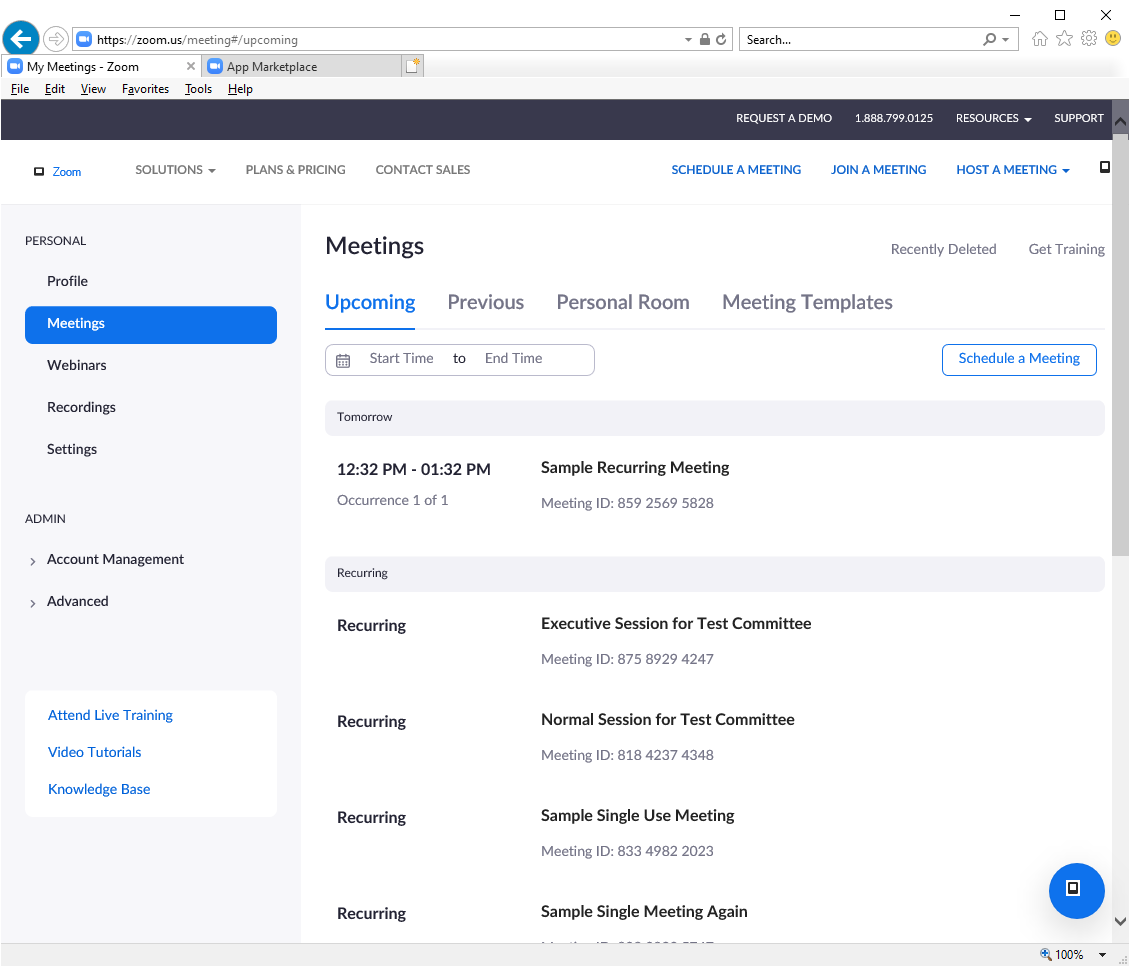Click the calendar icon in the date range field
This screenshot has height=967, width=1130.
pyautogui.click(x=343, y=360)
